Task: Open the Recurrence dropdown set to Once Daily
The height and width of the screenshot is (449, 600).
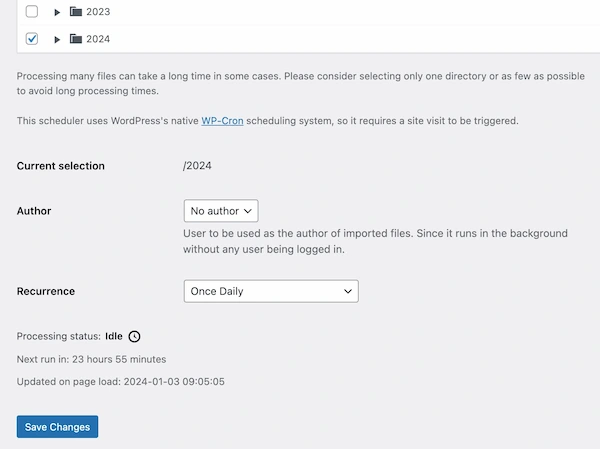Action: 271,291
